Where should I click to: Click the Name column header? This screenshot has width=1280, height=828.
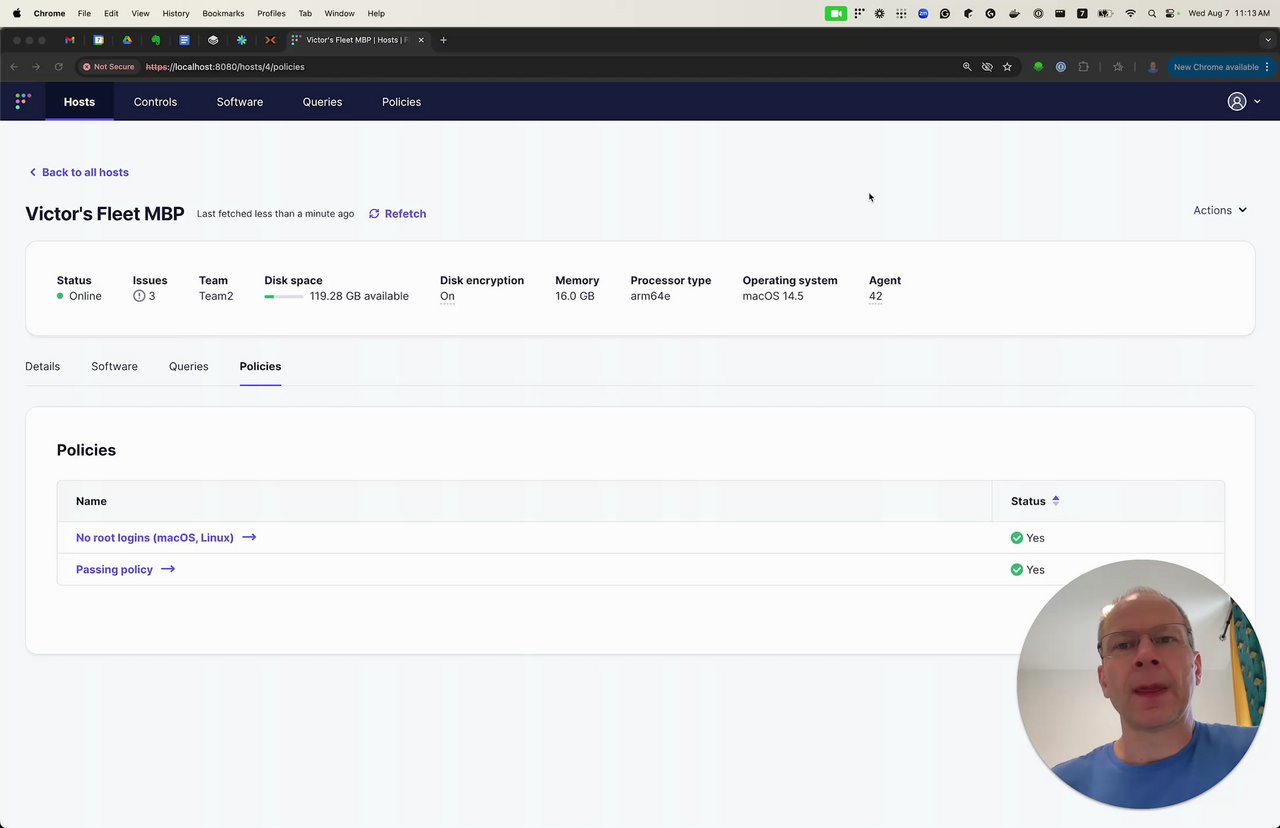pyautogui.click(x=91, y=501)
